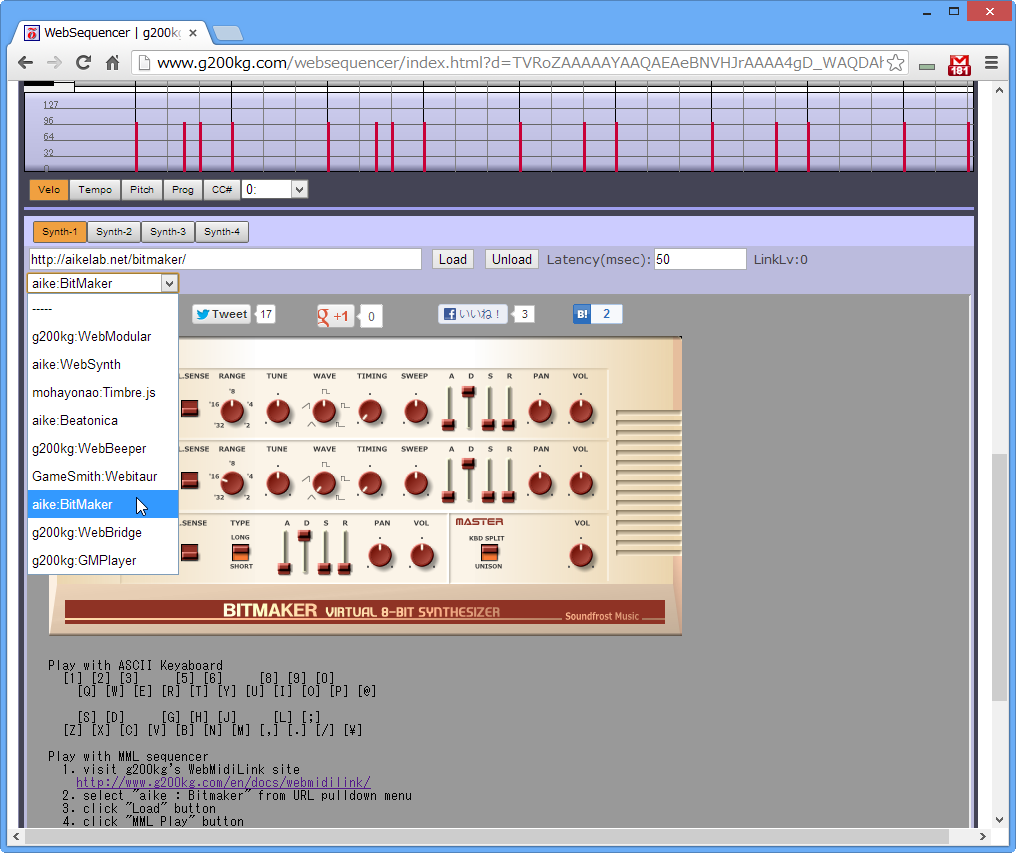This screenshot has width=1016, height=853.
Task: Click the first channel TIMING knob
Action: point(371,411)
